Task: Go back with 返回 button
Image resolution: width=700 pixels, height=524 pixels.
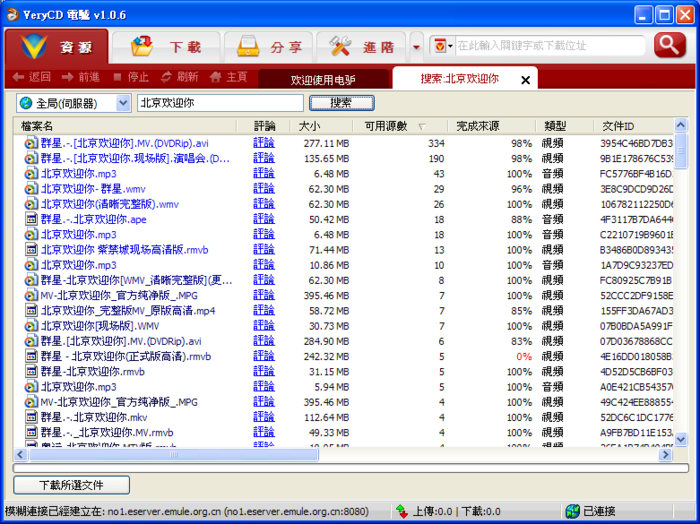Action: point(32,77)
